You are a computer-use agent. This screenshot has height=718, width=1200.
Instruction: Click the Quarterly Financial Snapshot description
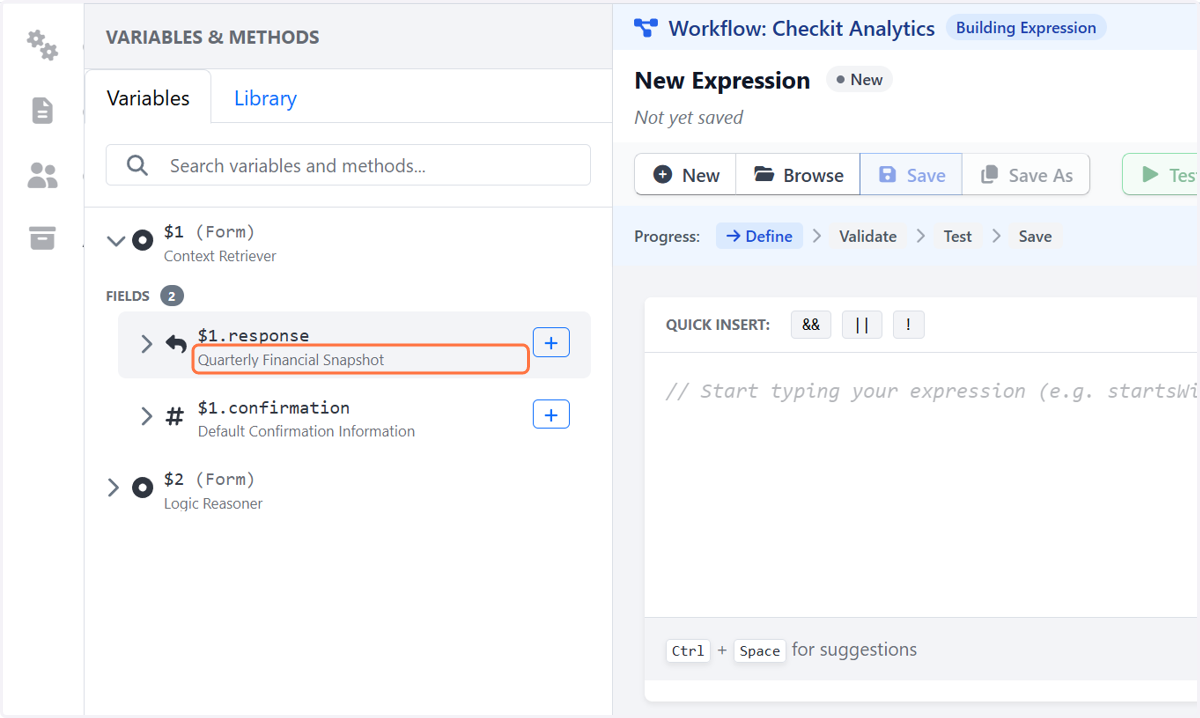coord(291,360)
